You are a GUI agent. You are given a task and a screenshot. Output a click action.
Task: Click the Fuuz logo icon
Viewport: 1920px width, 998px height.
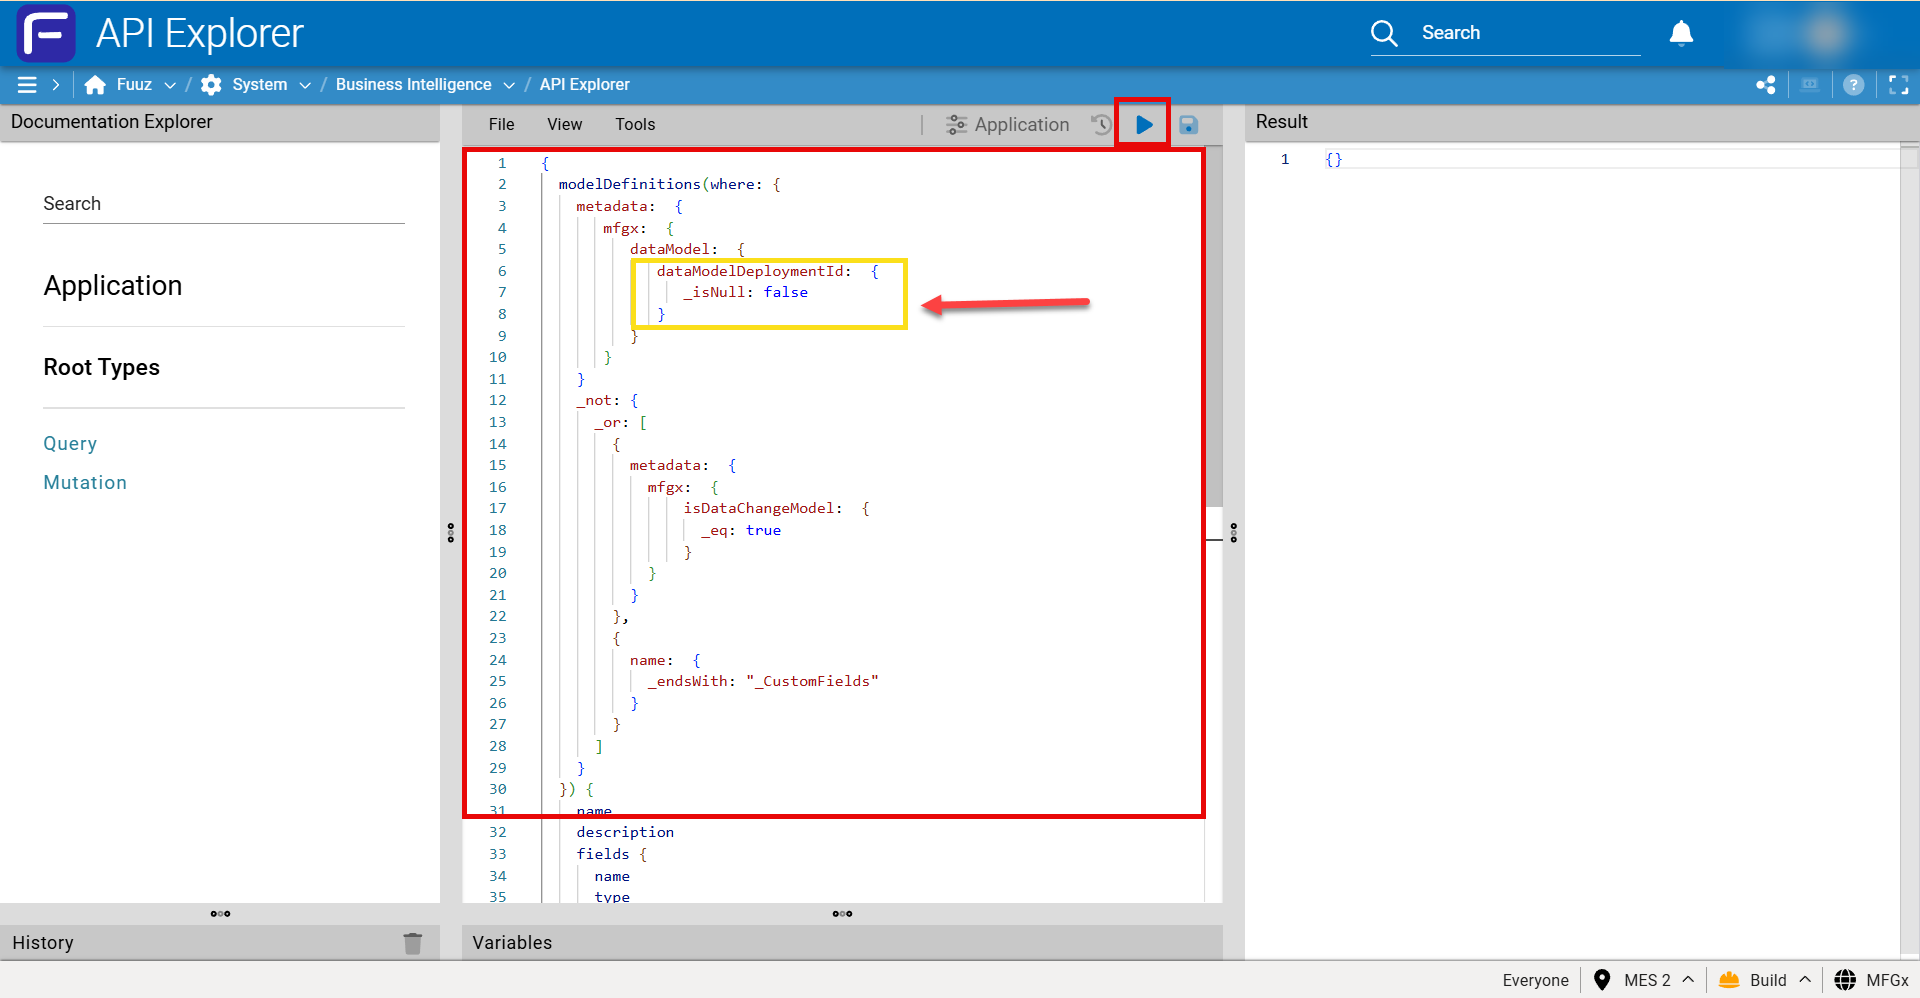(46, 34)
